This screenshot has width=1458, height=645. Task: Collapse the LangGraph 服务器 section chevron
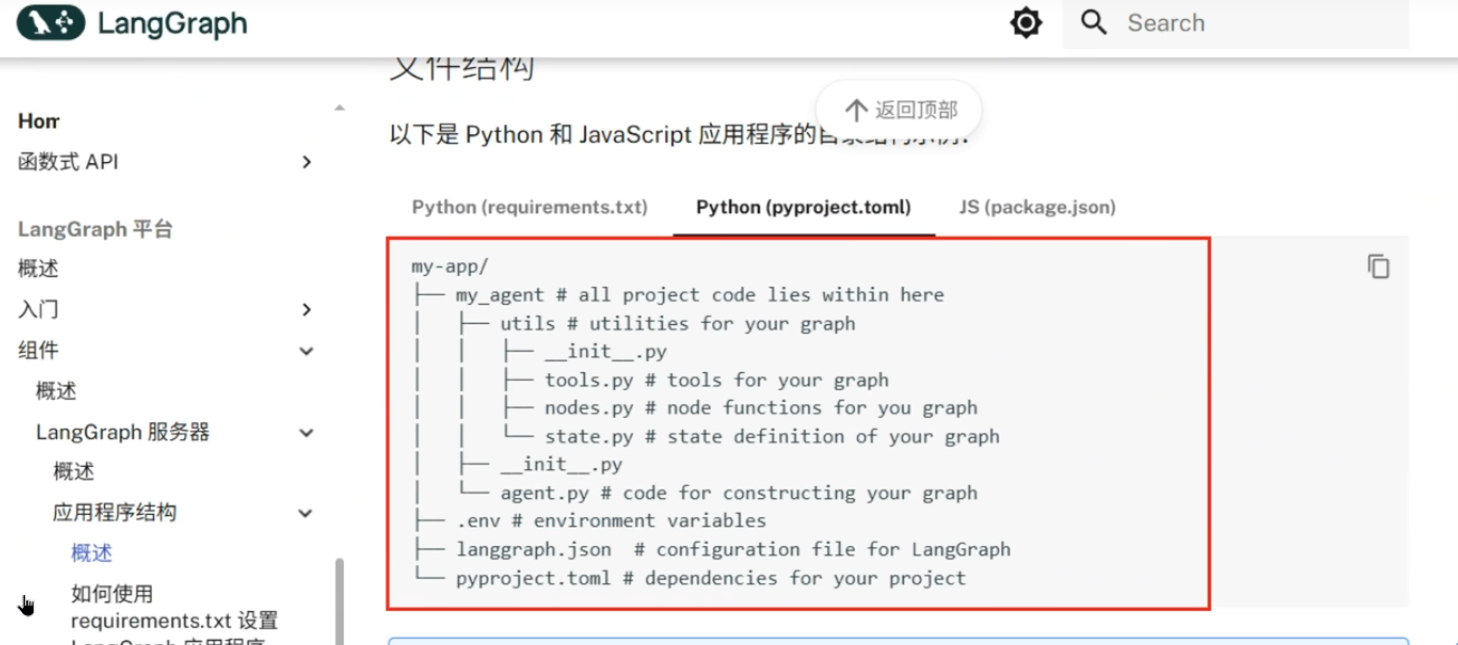coord(307,433)
